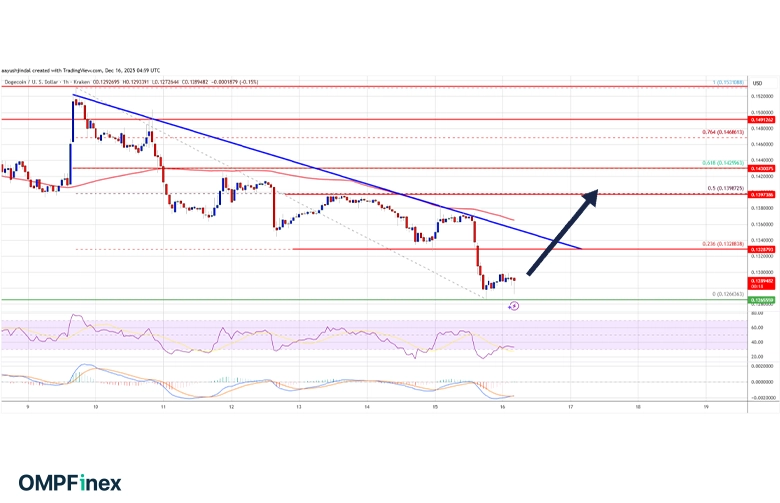Image resolution: width=780 pixels, height=503 pixels.
Task: Click the red 0.1397 price axis tag
Action: (761, 192)
